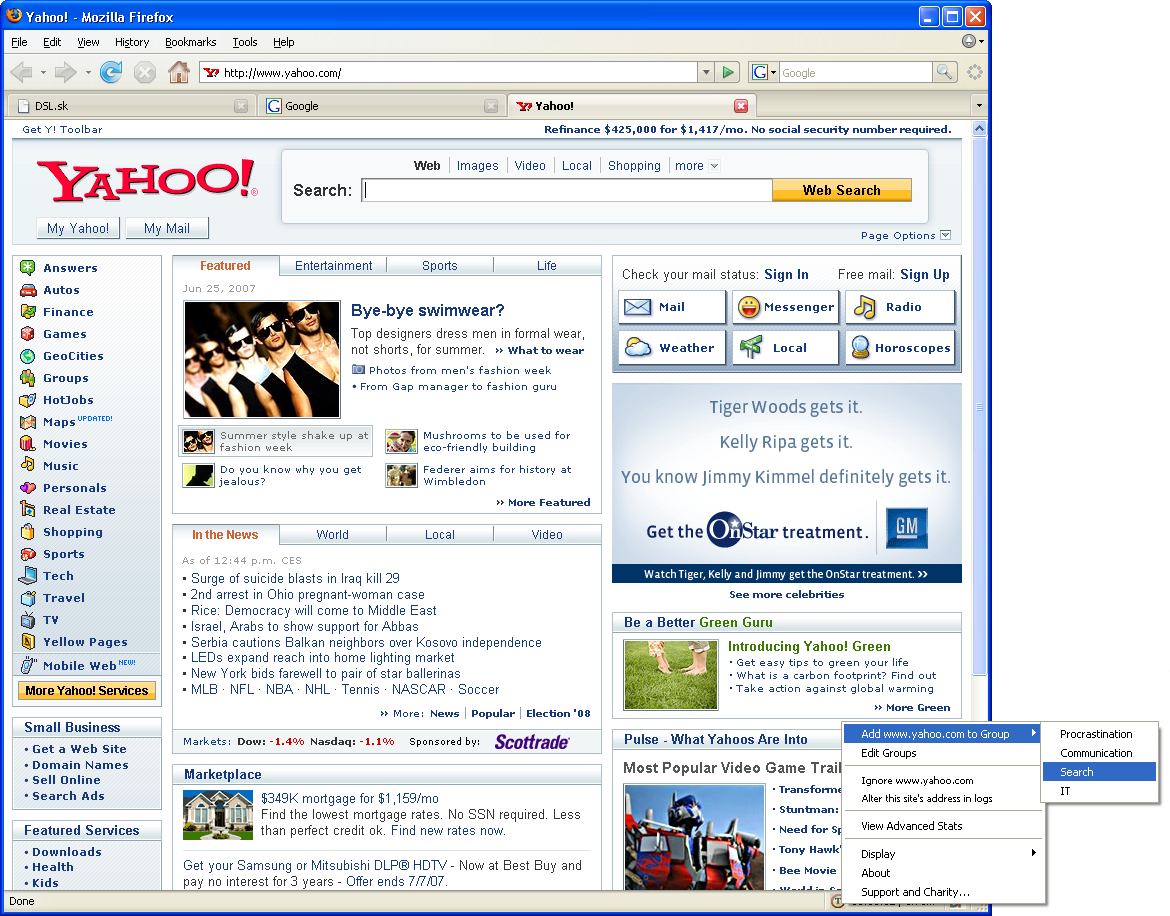
Task: Open the Local signpost icon
Action: [x=751, y=347]
